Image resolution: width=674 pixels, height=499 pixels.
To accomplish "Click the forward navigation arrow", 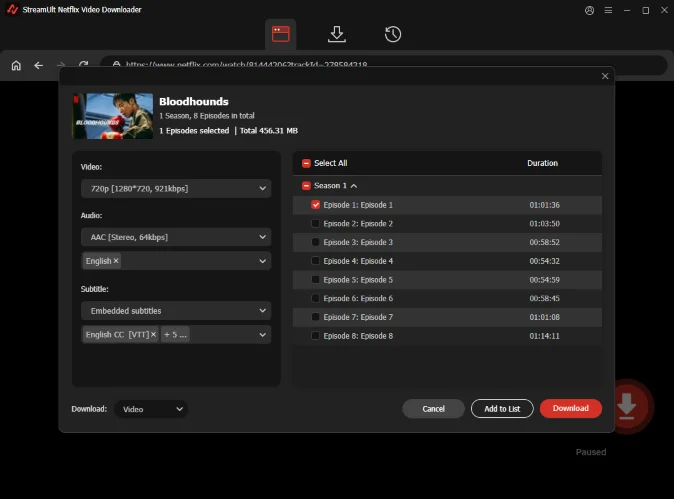I will [x=61, y=65].
